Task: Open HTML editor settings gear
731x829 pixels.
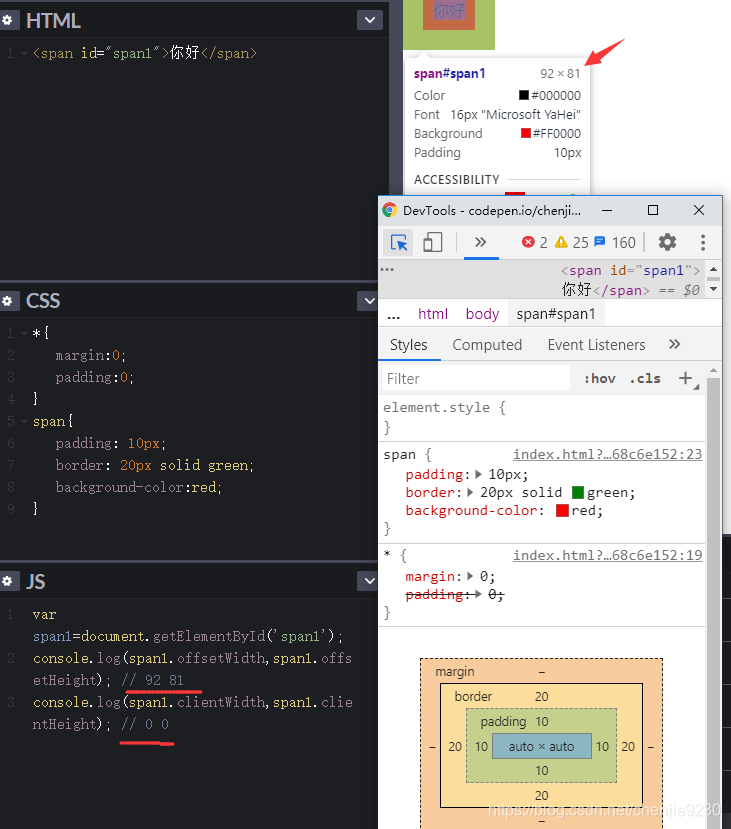Action: (7, 21)
